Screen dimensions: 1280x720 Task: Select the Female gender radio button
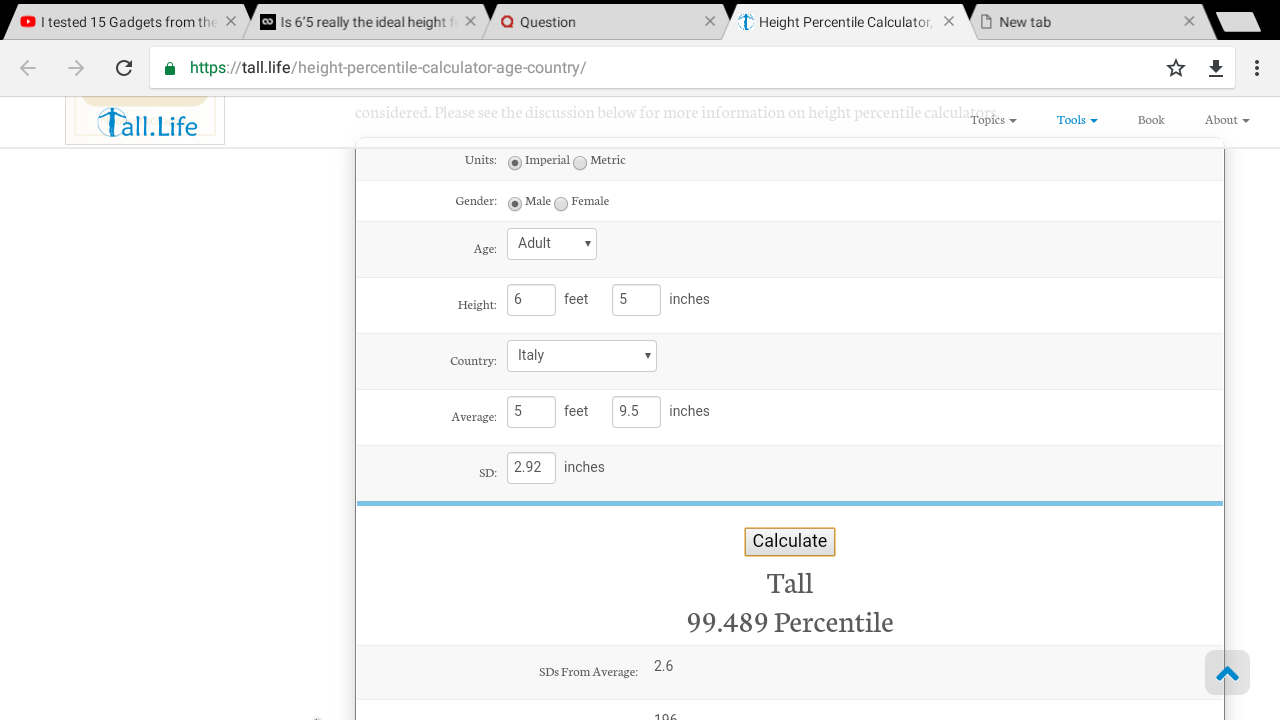click(x=561, y=204)
